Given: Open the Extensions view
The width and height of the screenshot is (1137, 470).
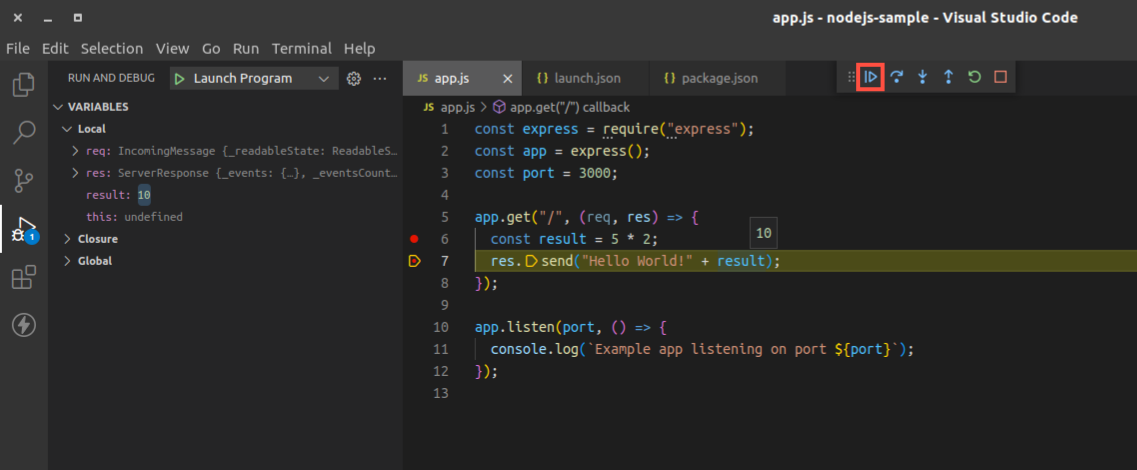Looking at the screenshot, I should point(24,277).
